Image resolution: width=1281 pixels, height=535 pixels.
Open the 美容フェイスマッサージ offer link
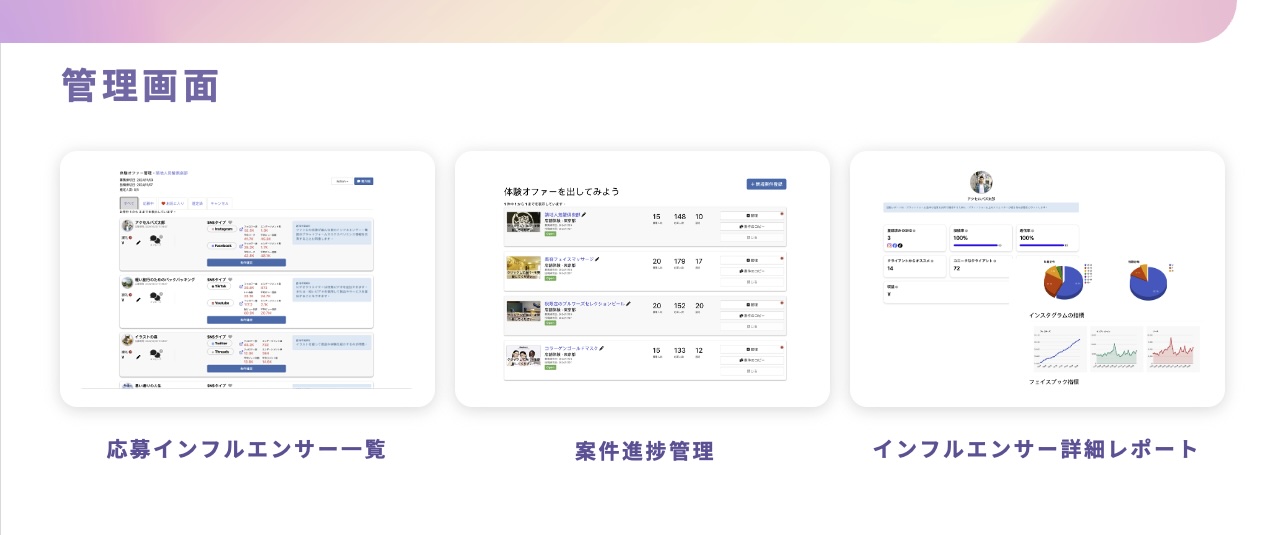[x=569, y=259]
